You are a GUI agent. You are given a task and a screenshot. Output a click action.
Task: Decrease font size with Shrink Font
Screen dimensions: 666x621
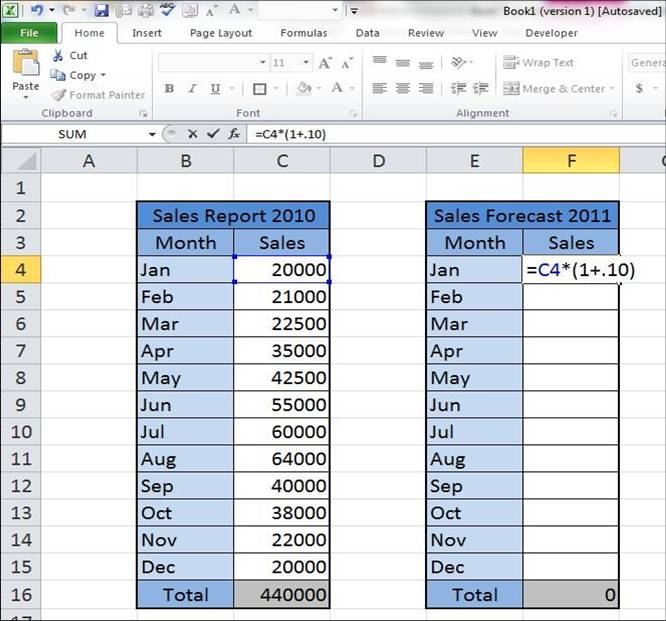click(x=347, y=63)
